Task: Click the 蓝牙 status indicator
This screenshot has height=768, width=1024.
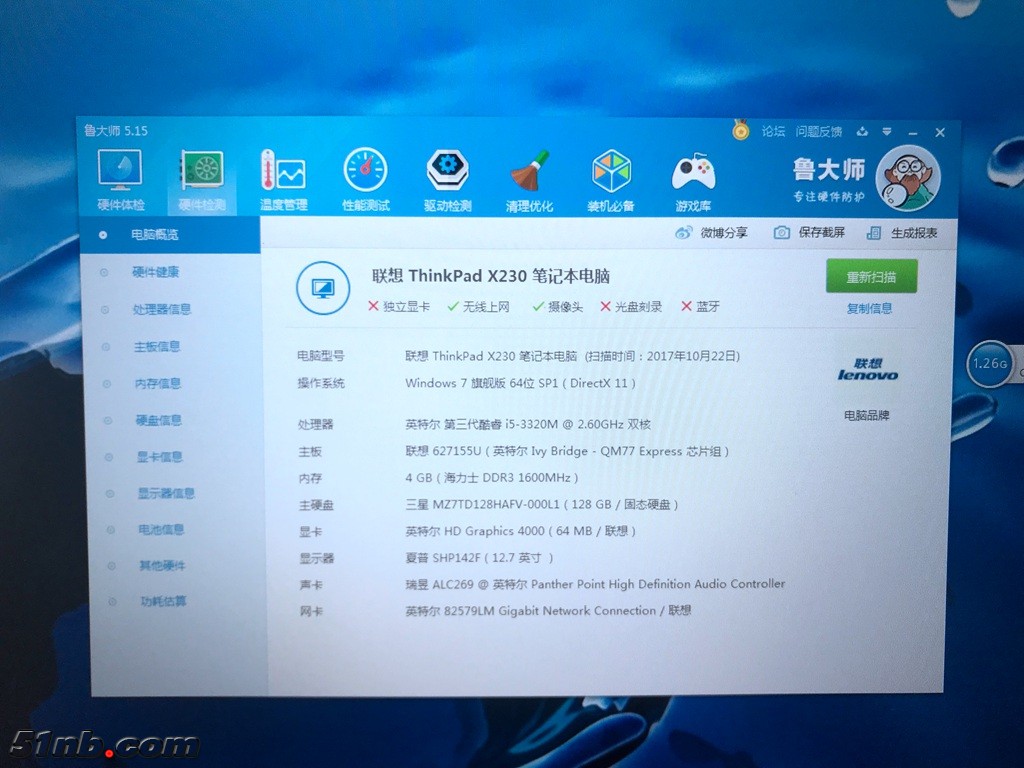Action: click(x=700, y=306)
